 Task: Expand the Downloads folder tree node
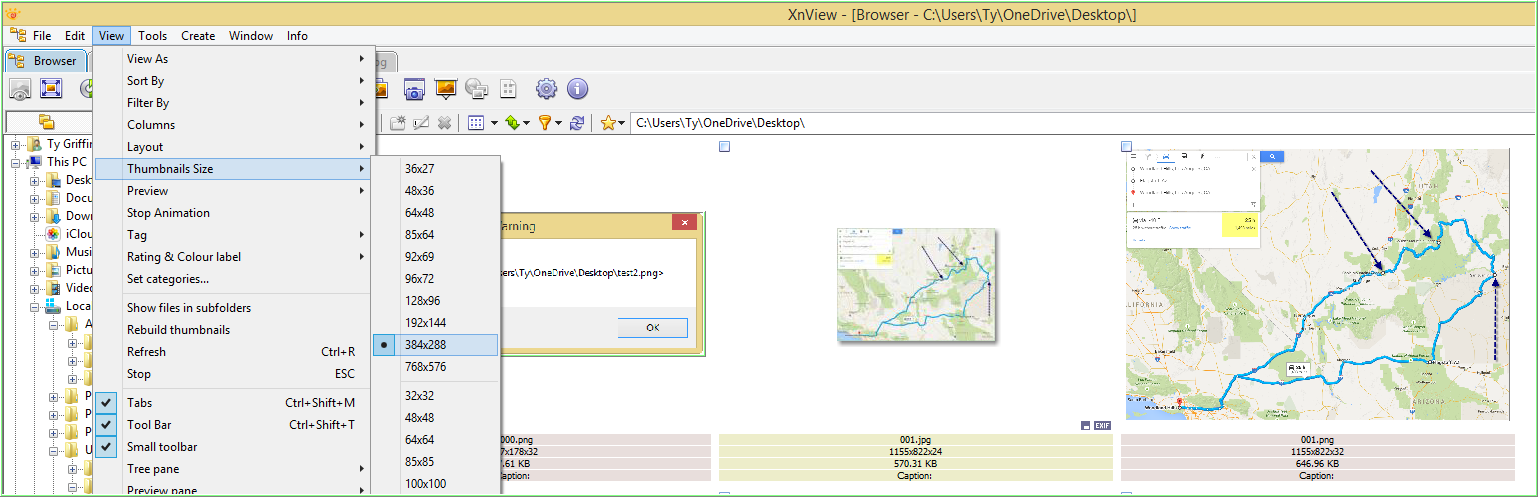point(35,216)
